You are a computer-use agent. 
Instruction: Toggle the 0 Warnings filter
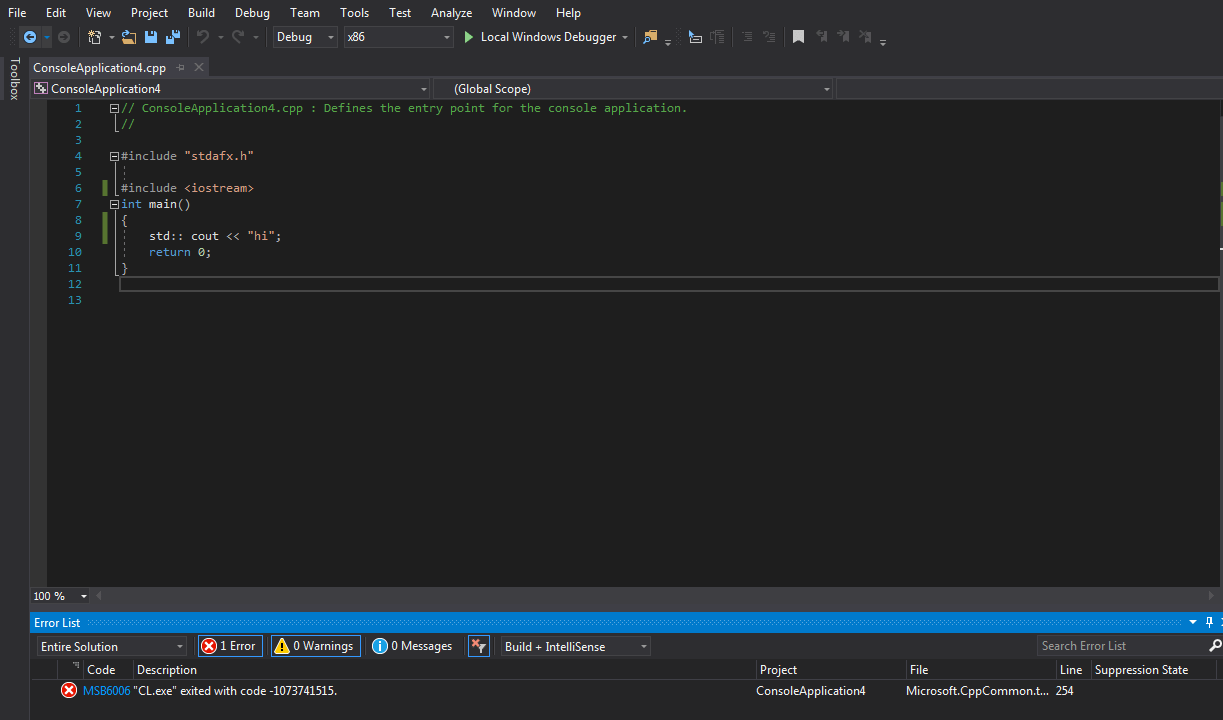[315, 645]
